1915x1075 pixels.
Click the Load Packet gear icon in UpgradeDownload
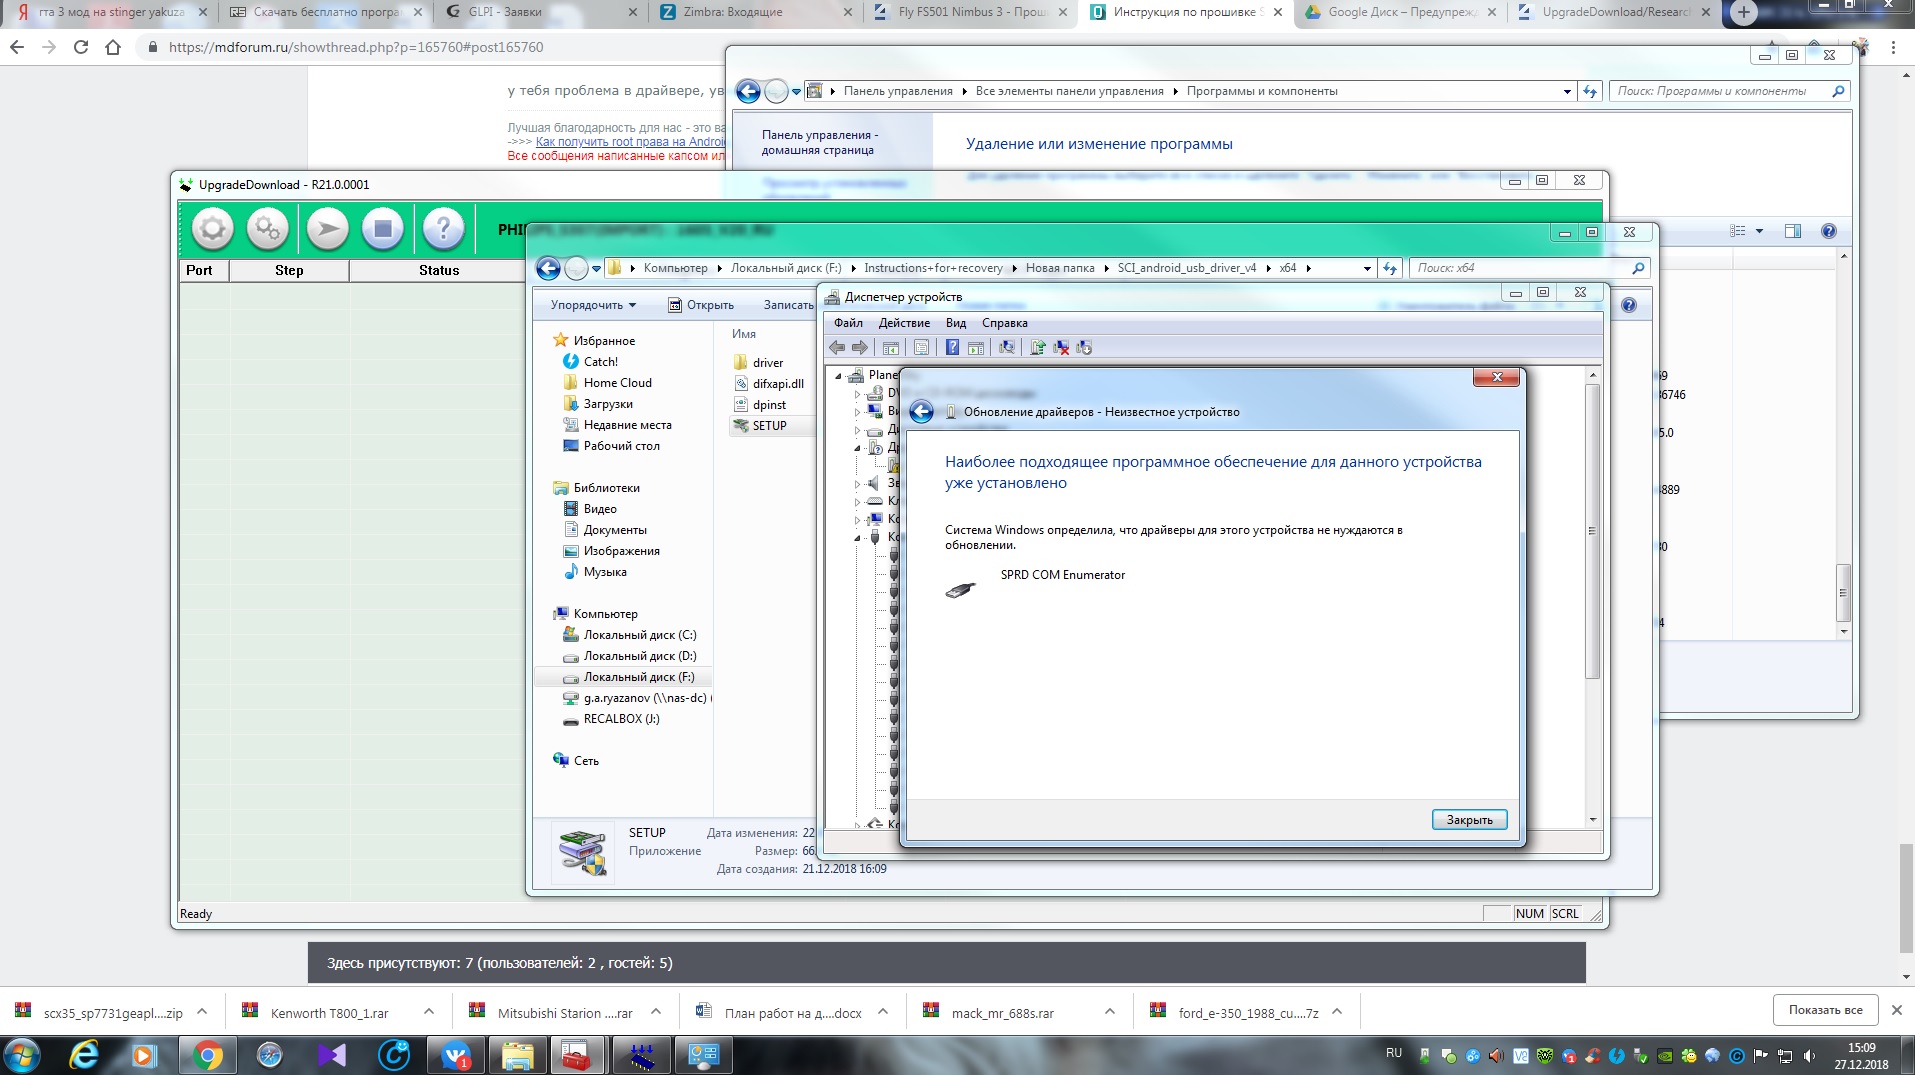212,229
